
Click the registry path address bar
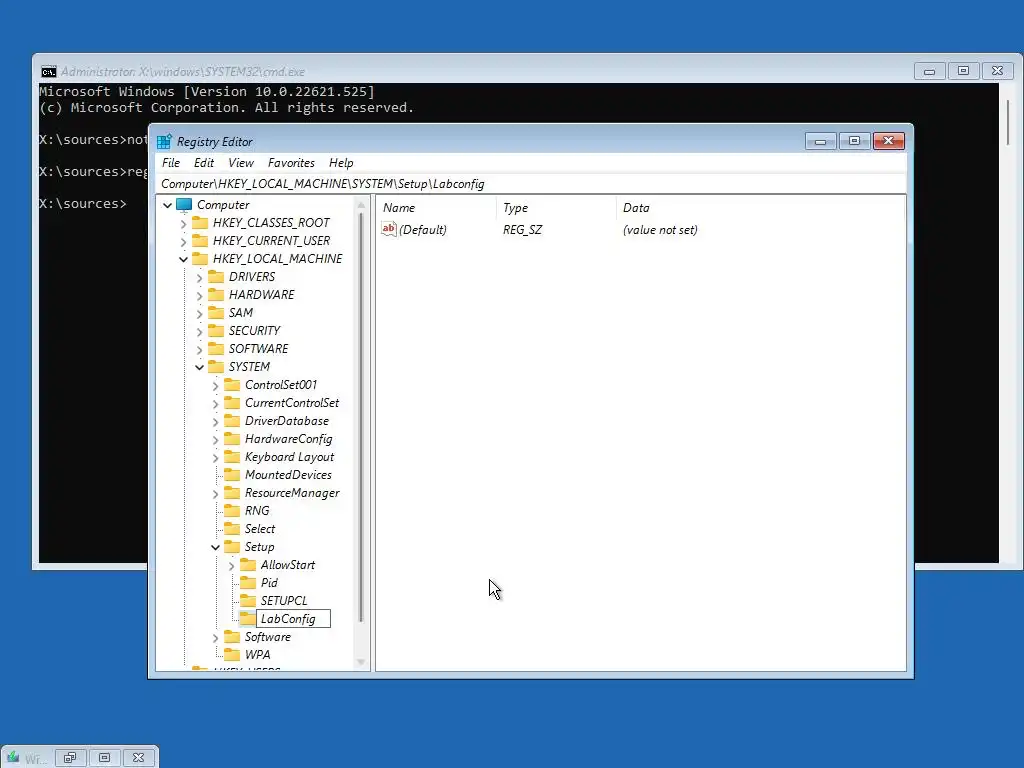[x=531, y=184]
